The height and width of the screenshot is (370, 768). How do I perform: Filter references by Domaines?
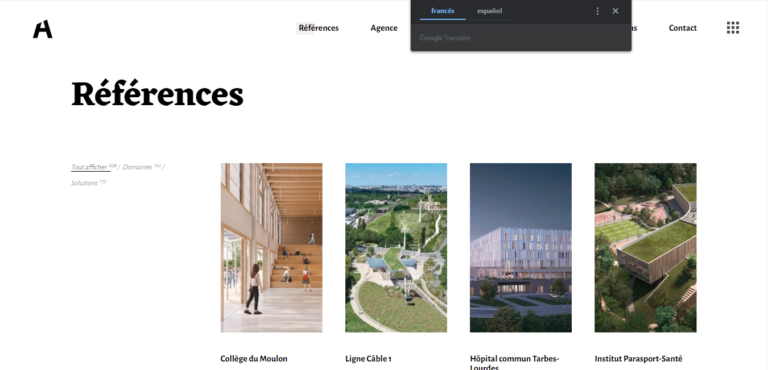pos(137,167)
